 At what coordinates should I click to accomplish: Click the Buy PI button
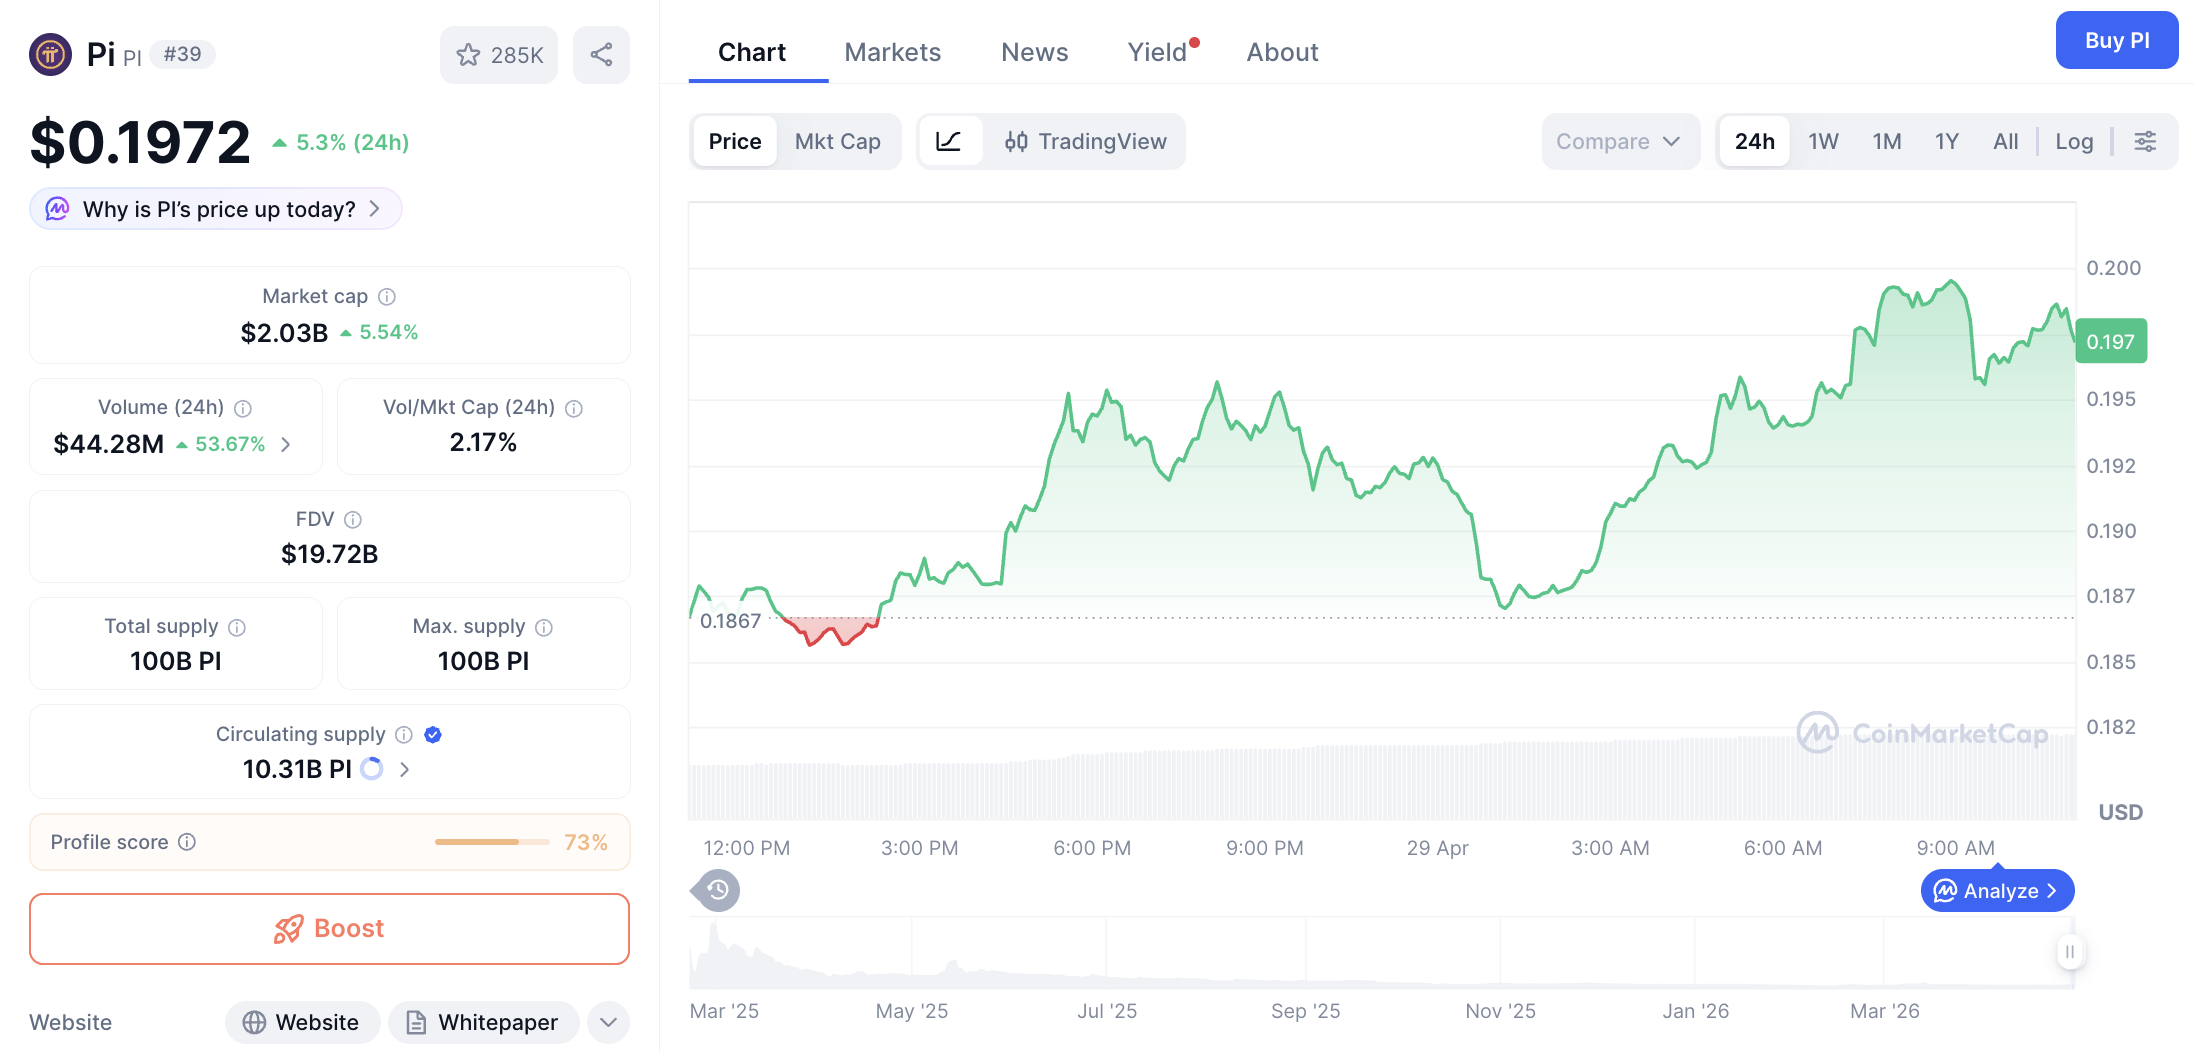click(2117, 40)
